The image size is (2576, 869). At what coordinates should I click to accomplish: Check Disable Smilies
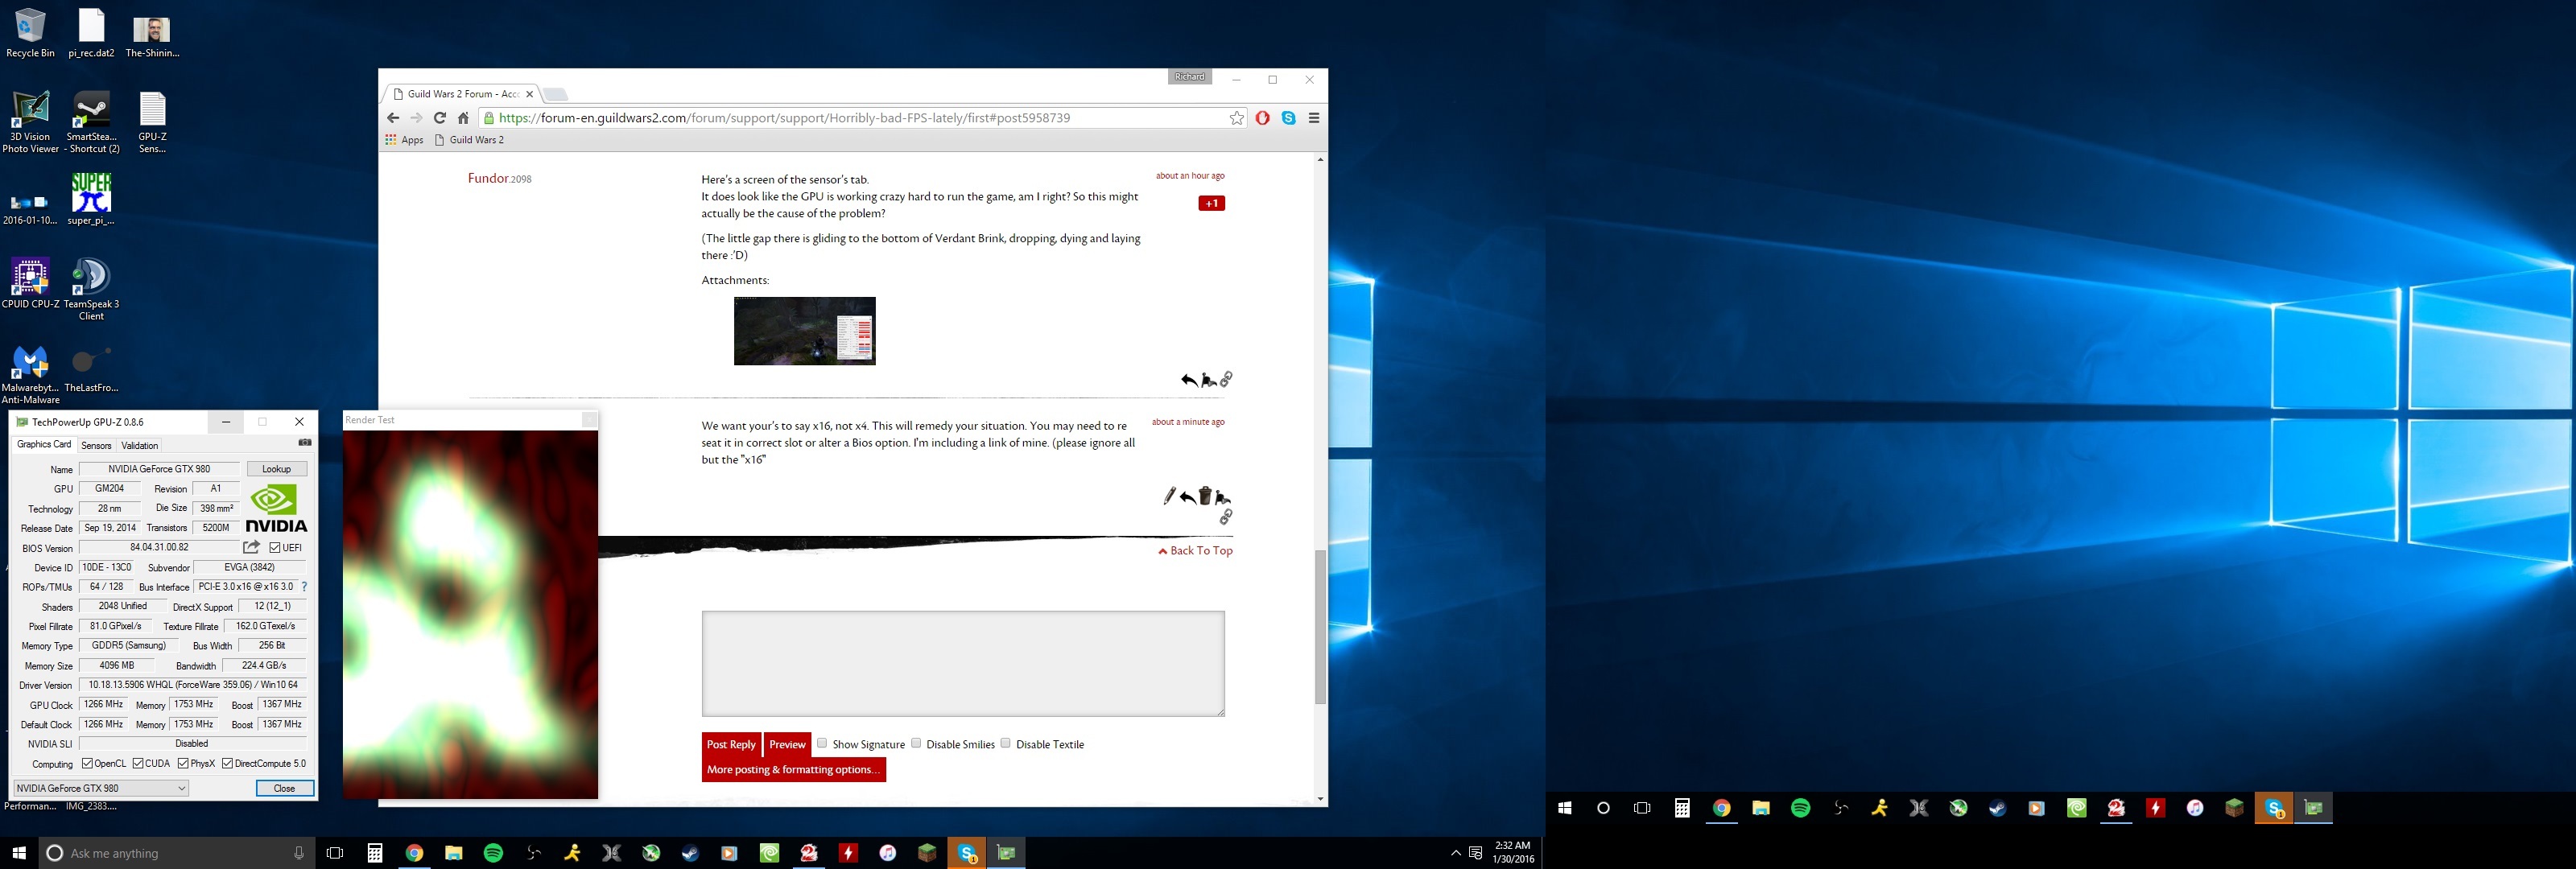(916, 743)
